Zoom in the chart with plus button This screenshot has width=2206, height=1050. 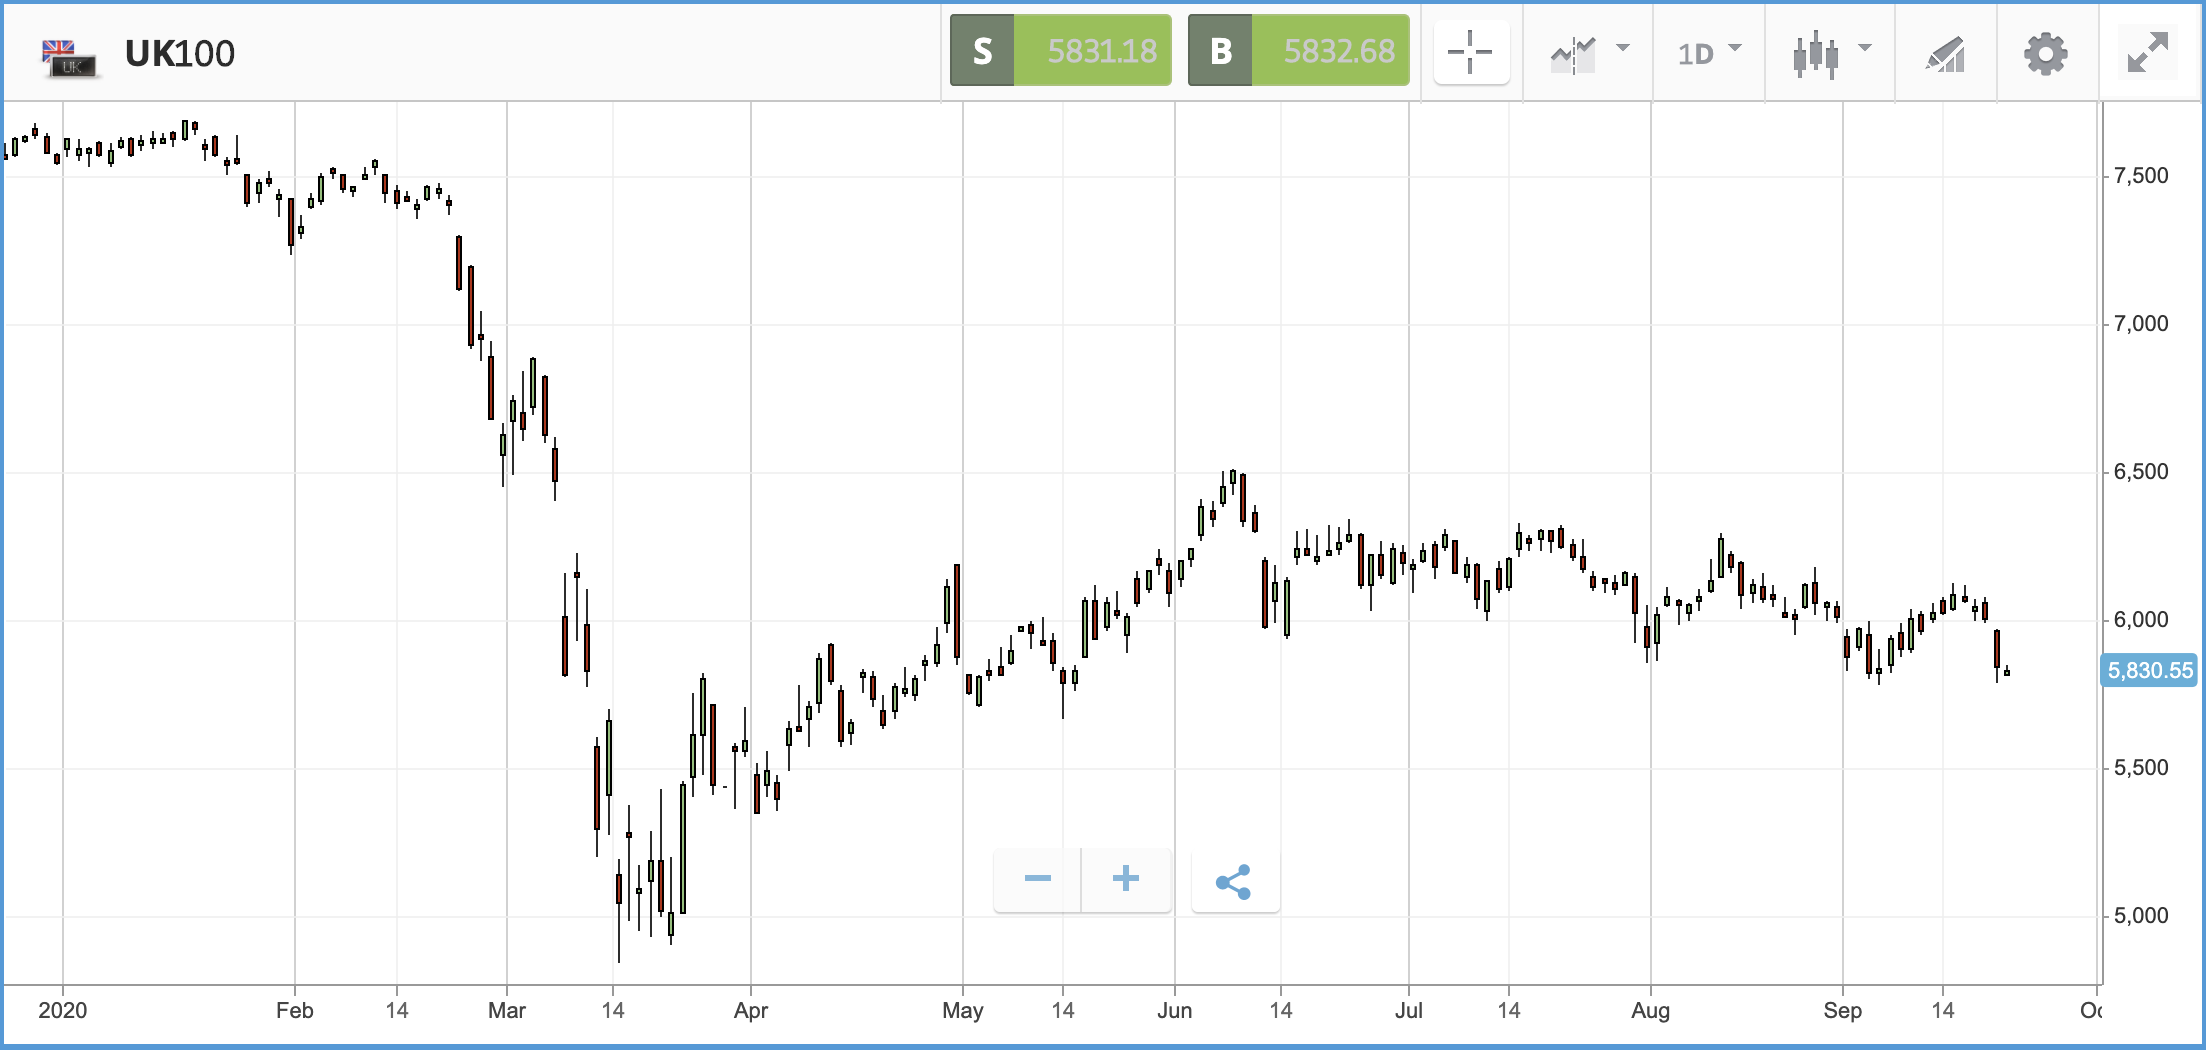coord(1126,879)
